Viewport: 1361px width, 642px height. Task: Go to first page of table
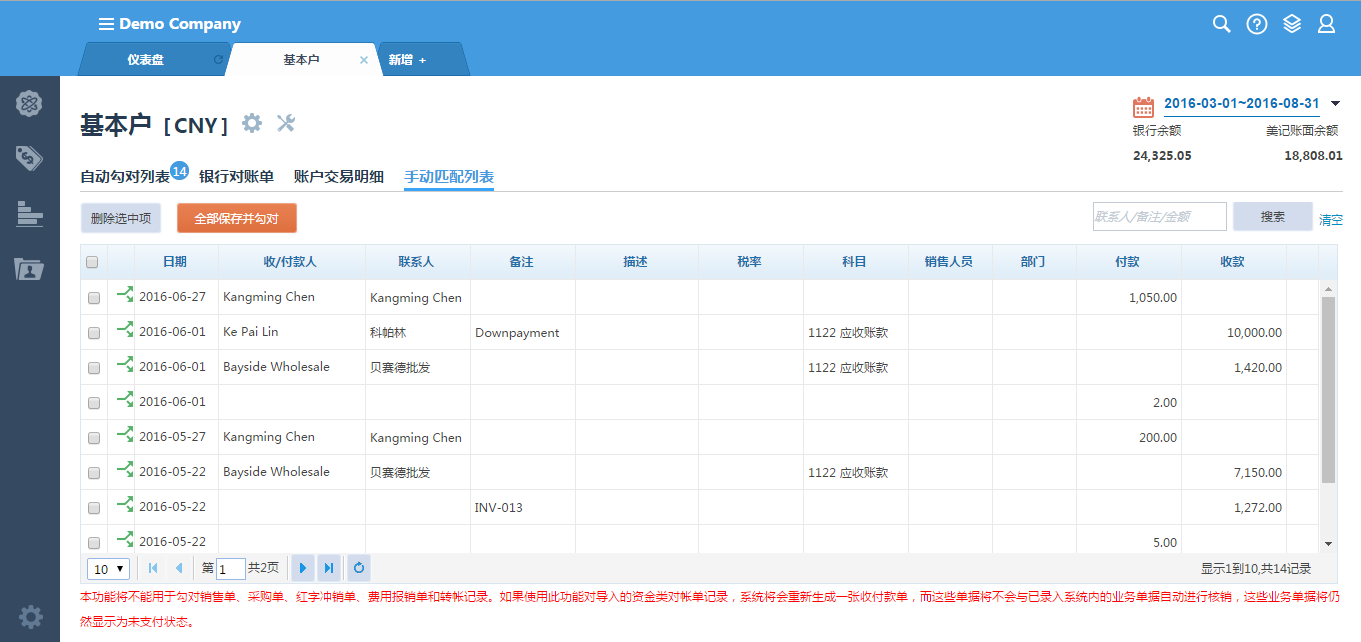pyautogui.click(x=153, y=568)
